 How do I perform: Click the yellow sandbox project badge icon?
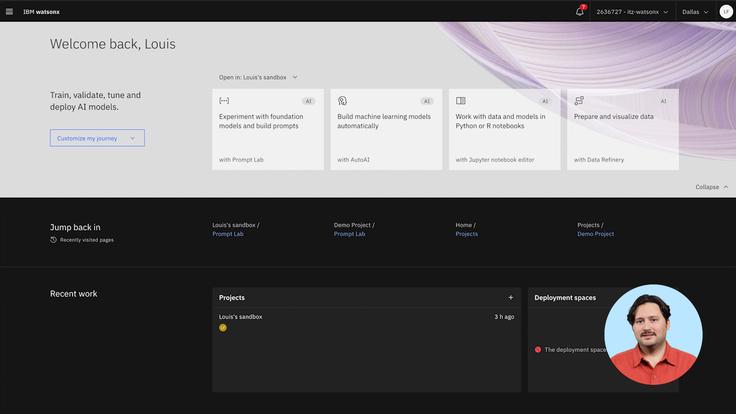click(x=223, y=328)
